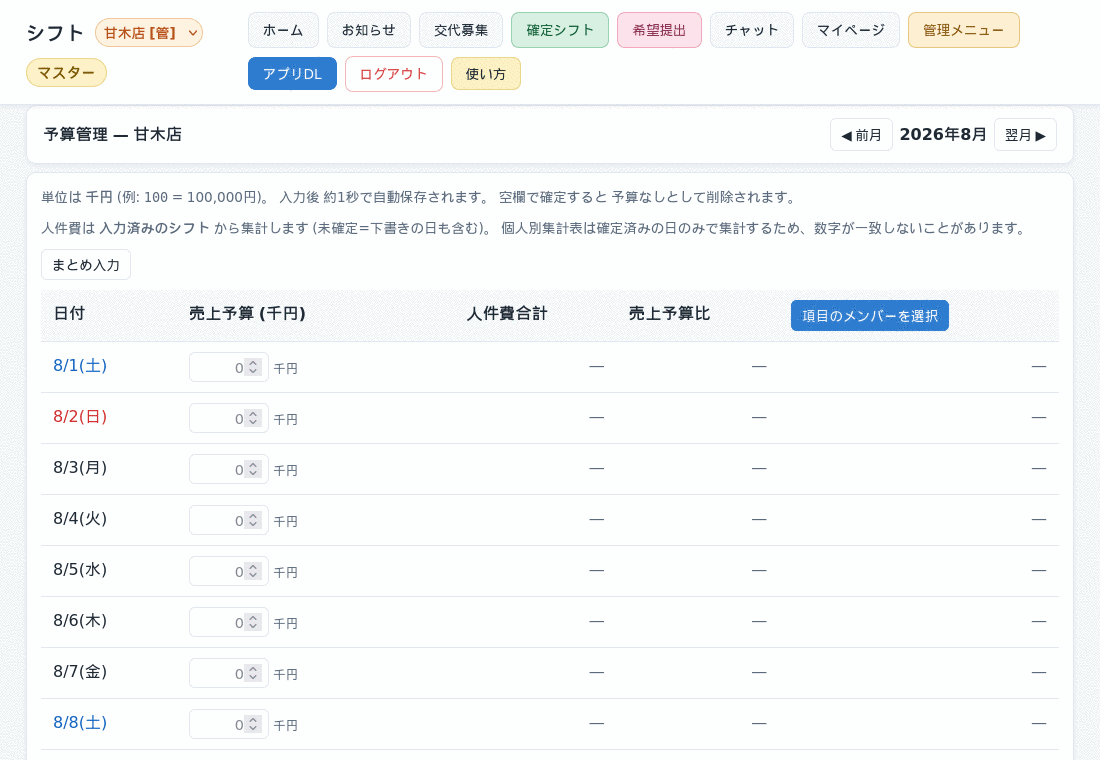This screenshot has width=1100, height=760.
Task: Go to the ホーム page
Action: 283,30
